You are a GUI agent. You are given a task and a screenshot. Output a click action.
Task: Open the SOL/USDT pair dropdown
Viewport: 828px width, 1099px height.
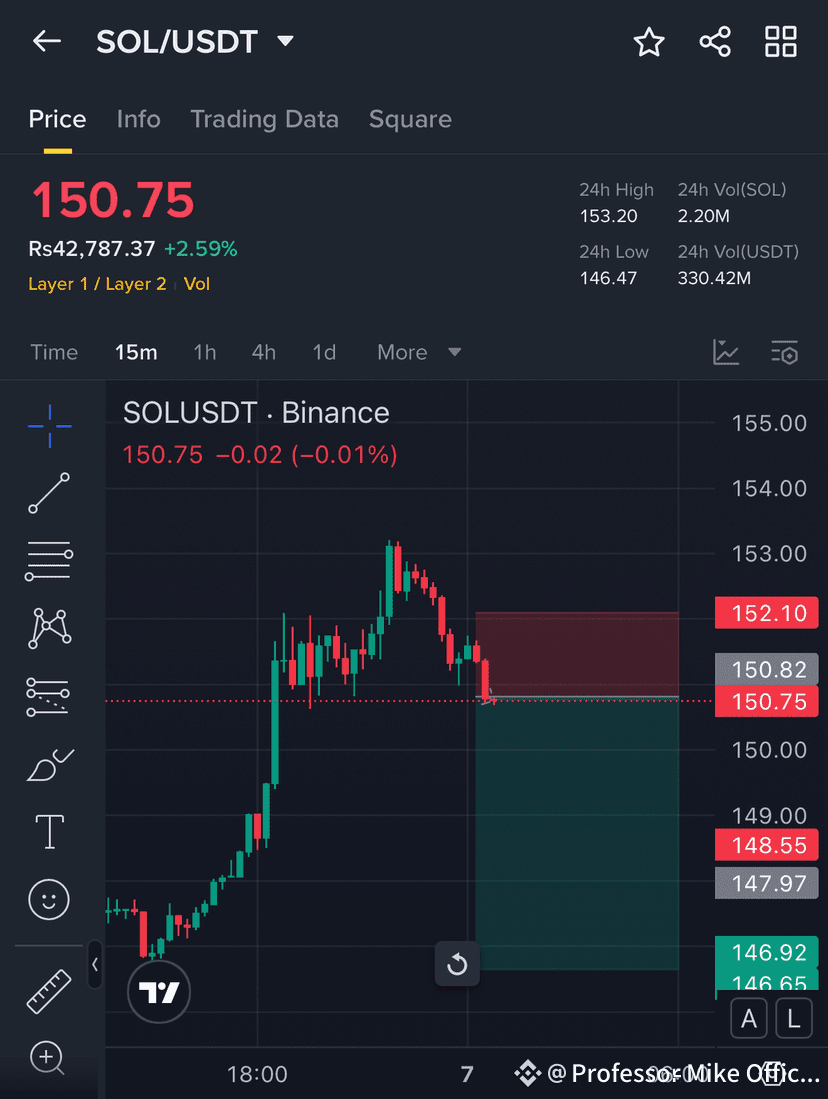(x=285, y=41)
